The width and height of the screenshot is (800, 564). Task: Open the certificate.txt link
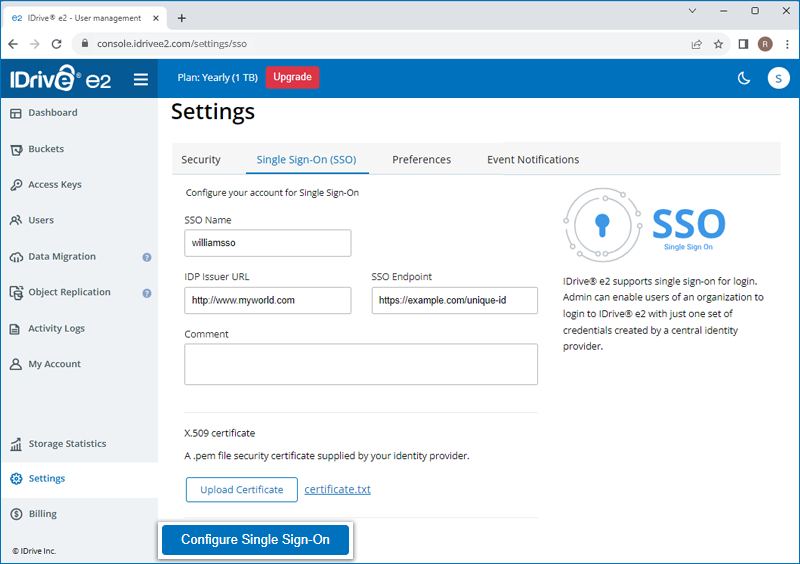pos(337,489)
